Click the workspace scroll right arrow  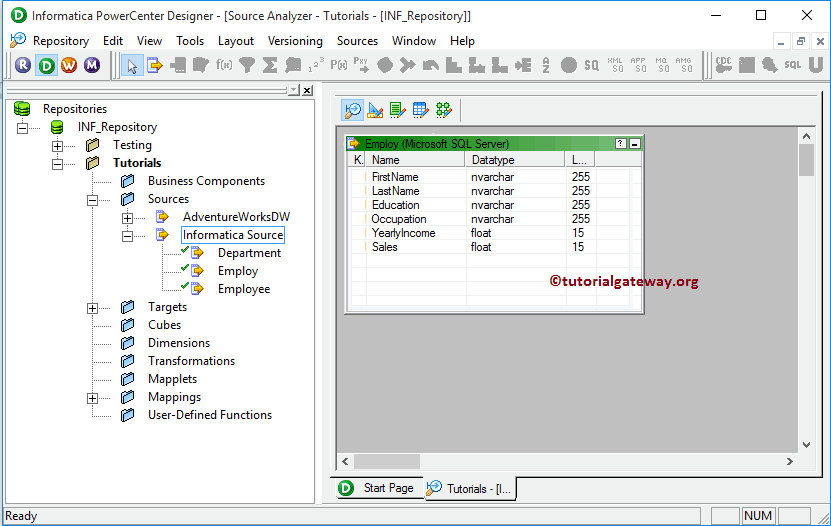tap(790, 461)
